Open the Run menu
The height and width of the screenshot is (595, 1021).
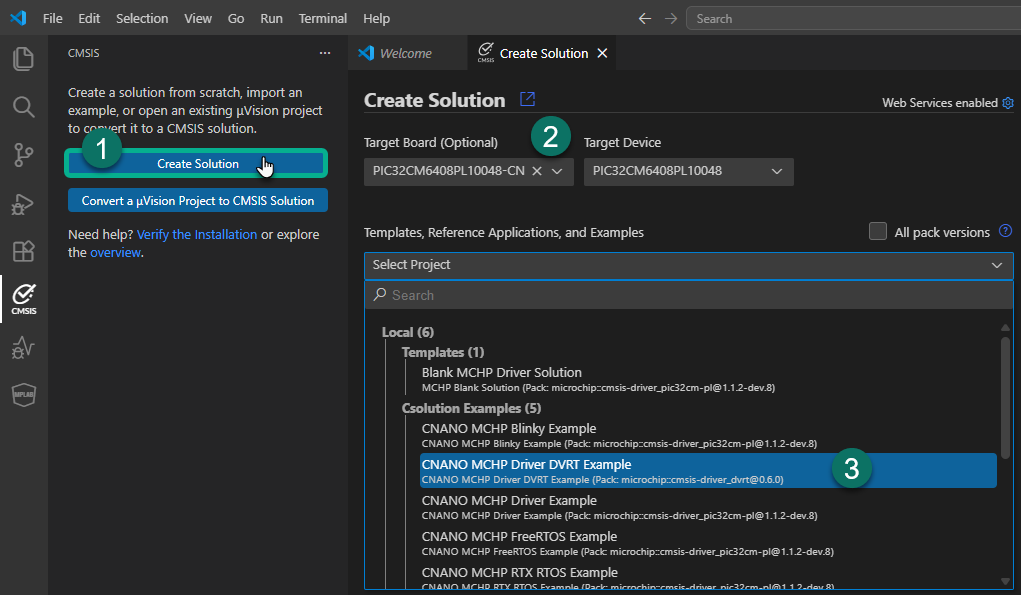point(272,18)
